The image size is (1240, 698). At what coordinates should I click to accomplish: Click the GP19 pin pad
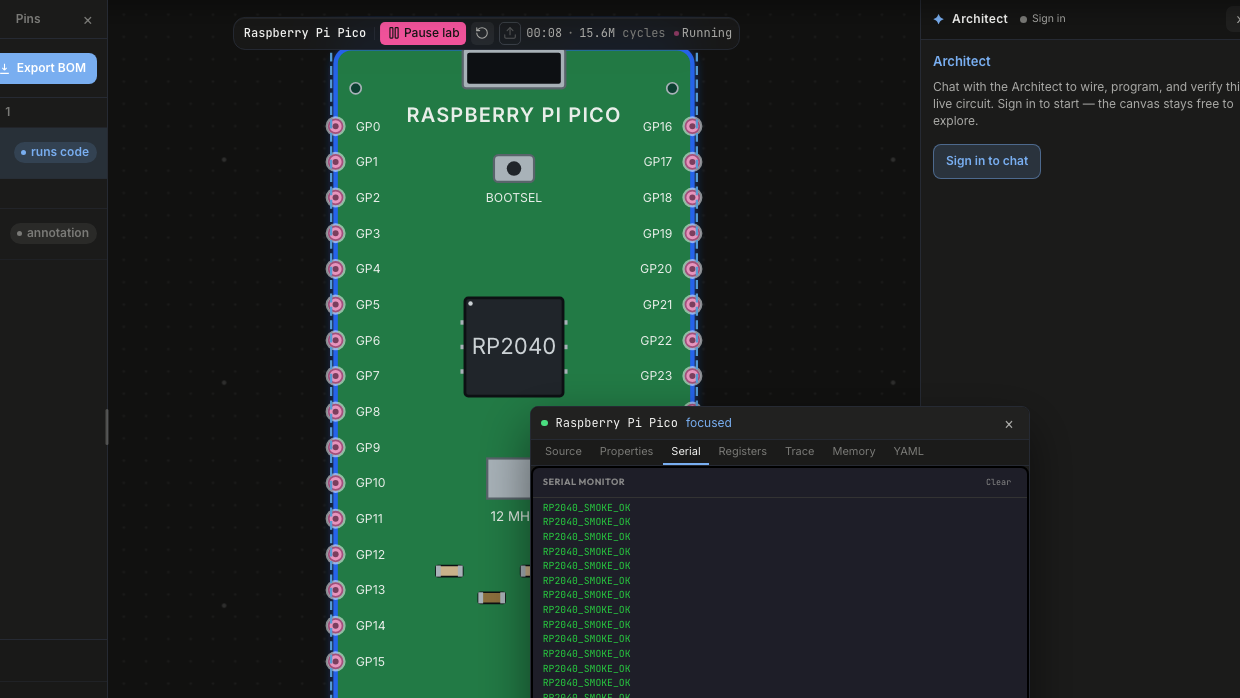coord(692,233)
